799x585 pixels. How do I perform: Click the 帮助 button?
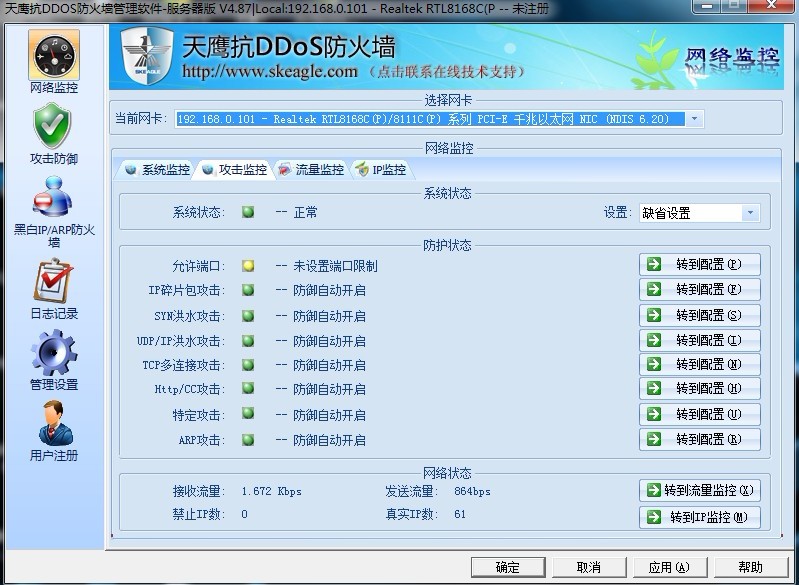click(x=751, y=567)
